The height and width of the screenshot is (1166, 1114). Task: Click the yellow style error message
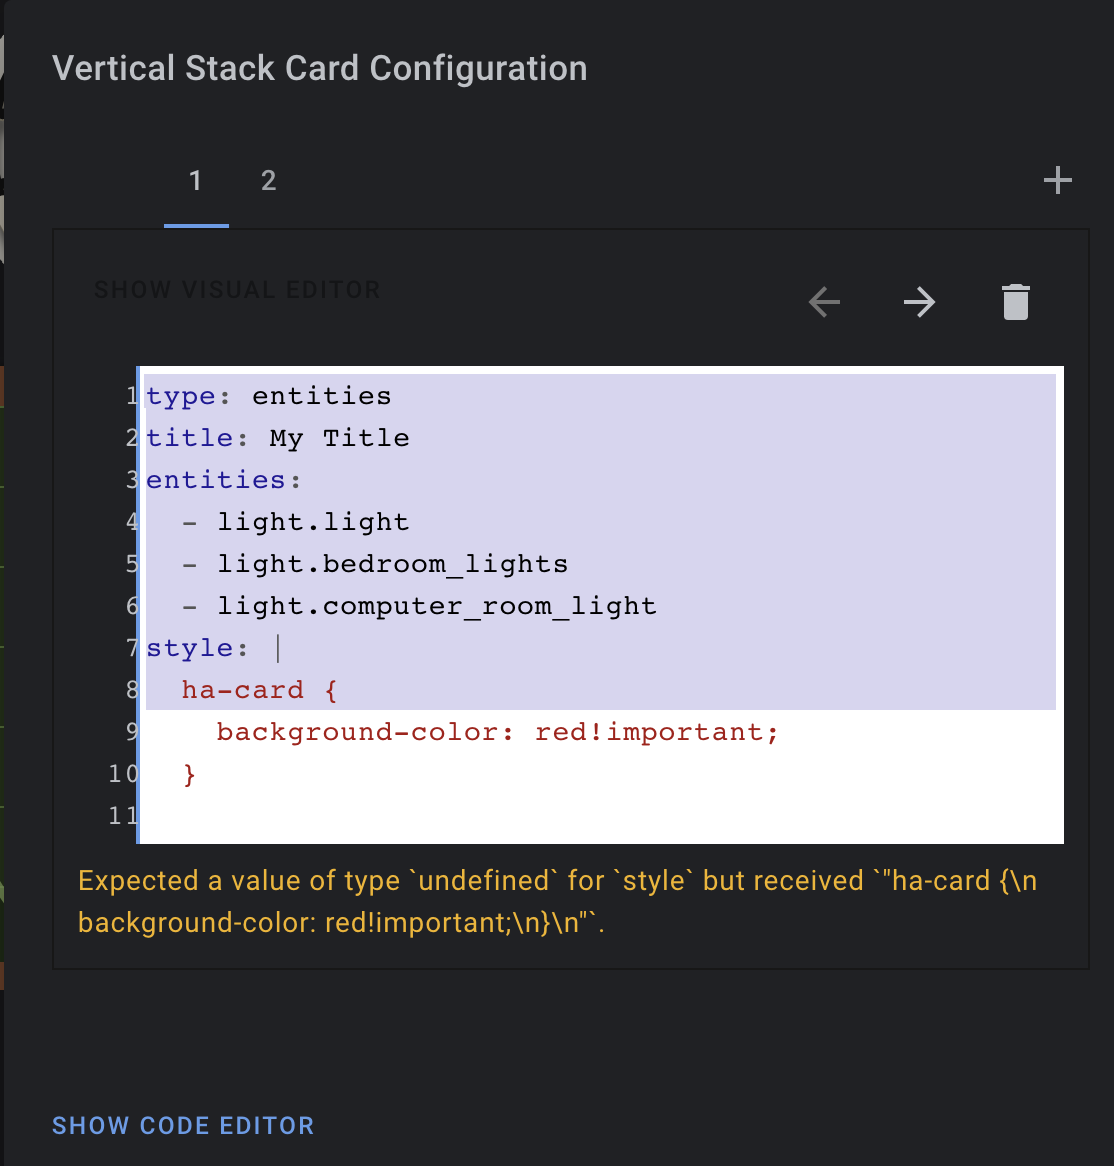(556, 901)
